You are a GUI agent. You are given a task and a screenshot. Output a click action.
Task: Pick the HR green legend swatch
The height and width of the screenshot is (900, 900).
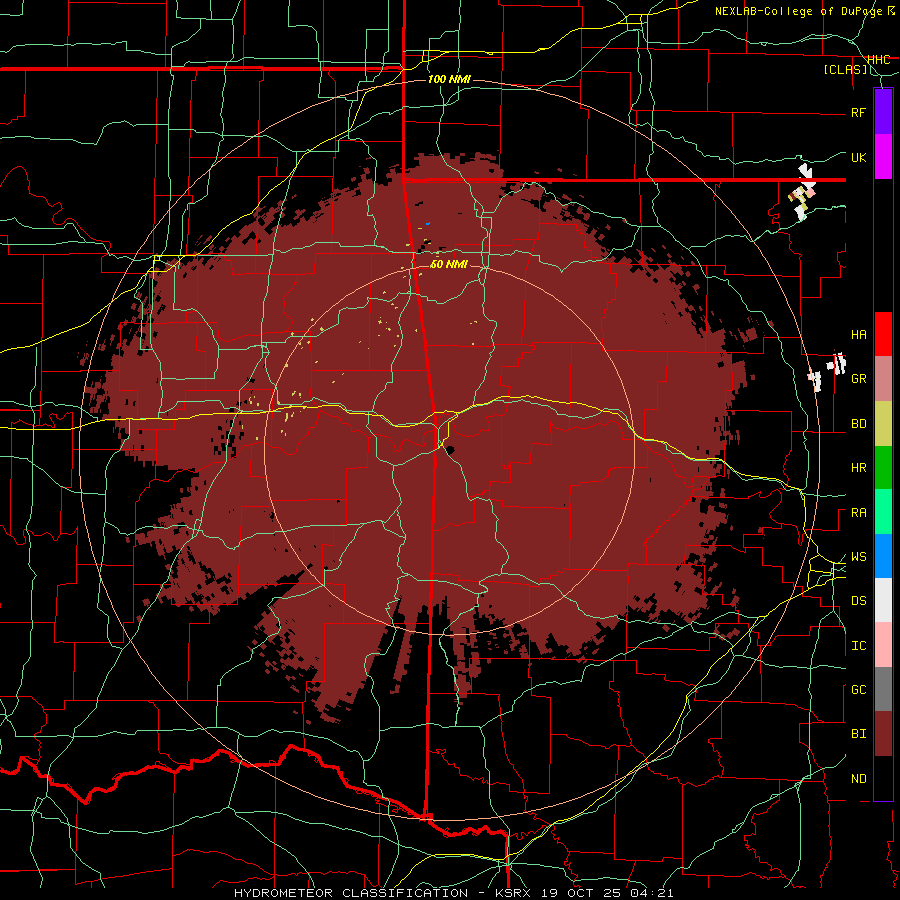883,468
